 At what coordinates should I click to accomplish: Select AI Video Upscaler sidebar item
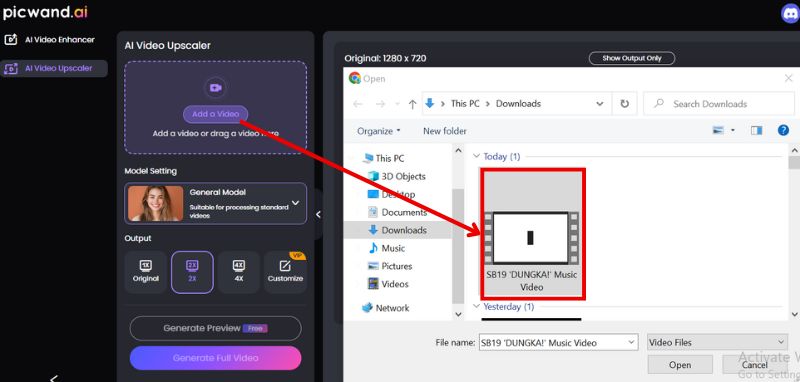(54, 68)
